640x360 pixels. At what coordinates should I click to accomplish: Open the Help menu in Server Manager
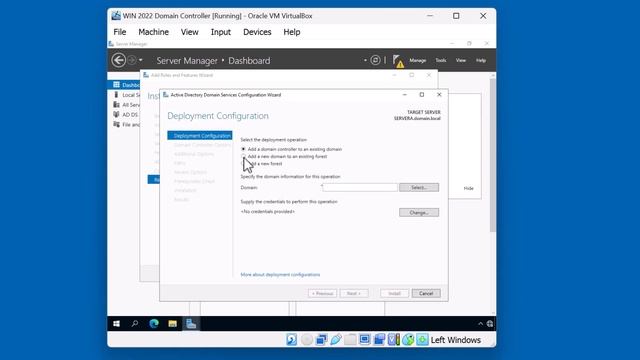(x=481, y=60)
